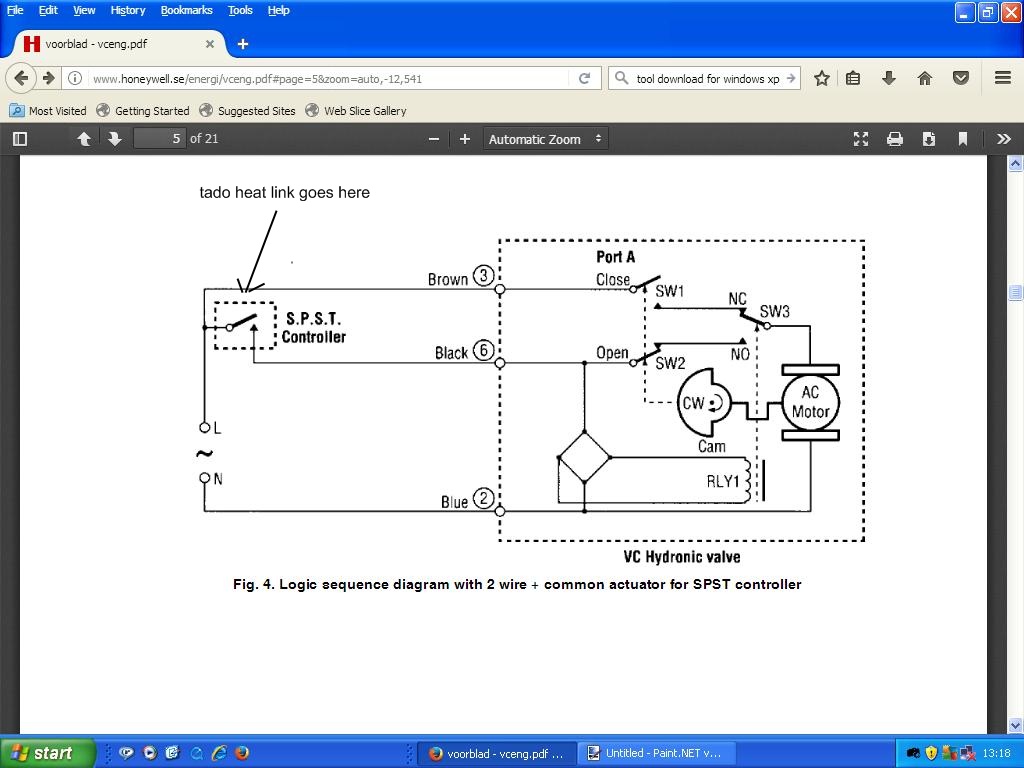Reload the current page
Viewport: 1024px width, 768px height.
click(x=584, y=78)
